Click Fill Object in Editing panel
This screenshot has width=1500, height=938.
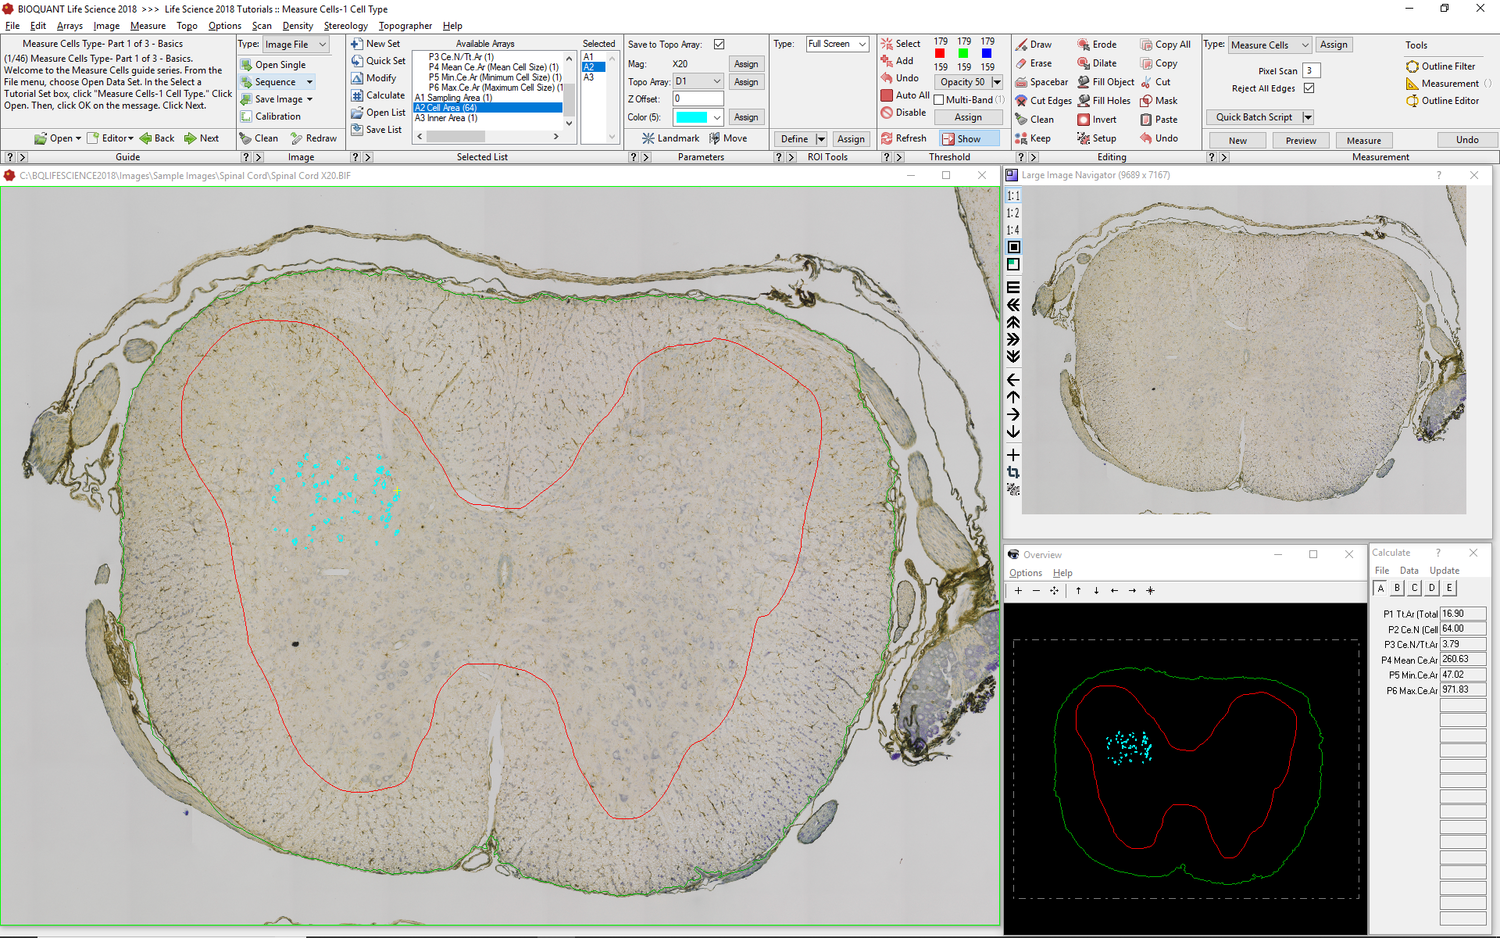1105,82
